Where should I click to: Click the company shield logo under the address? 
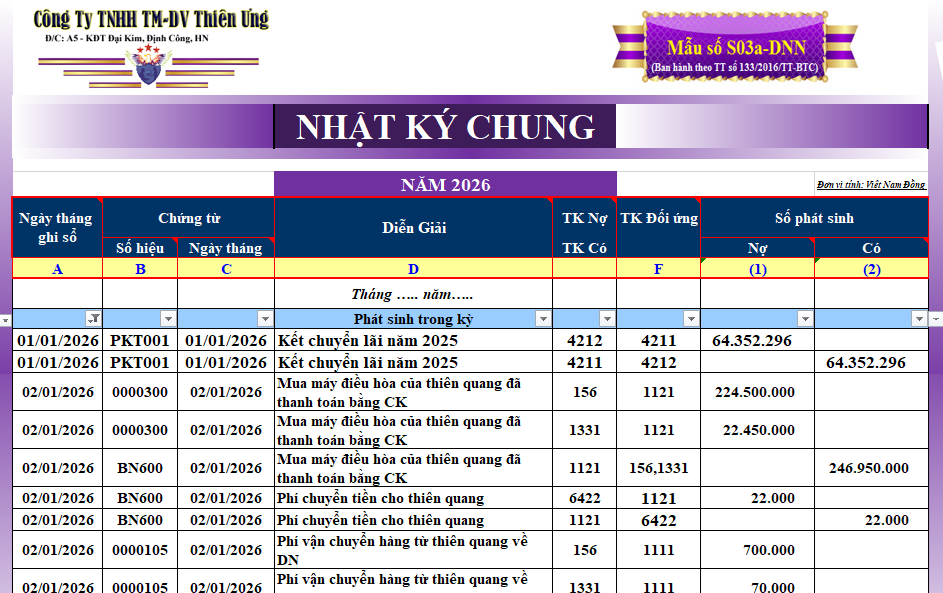pos(148,65)
